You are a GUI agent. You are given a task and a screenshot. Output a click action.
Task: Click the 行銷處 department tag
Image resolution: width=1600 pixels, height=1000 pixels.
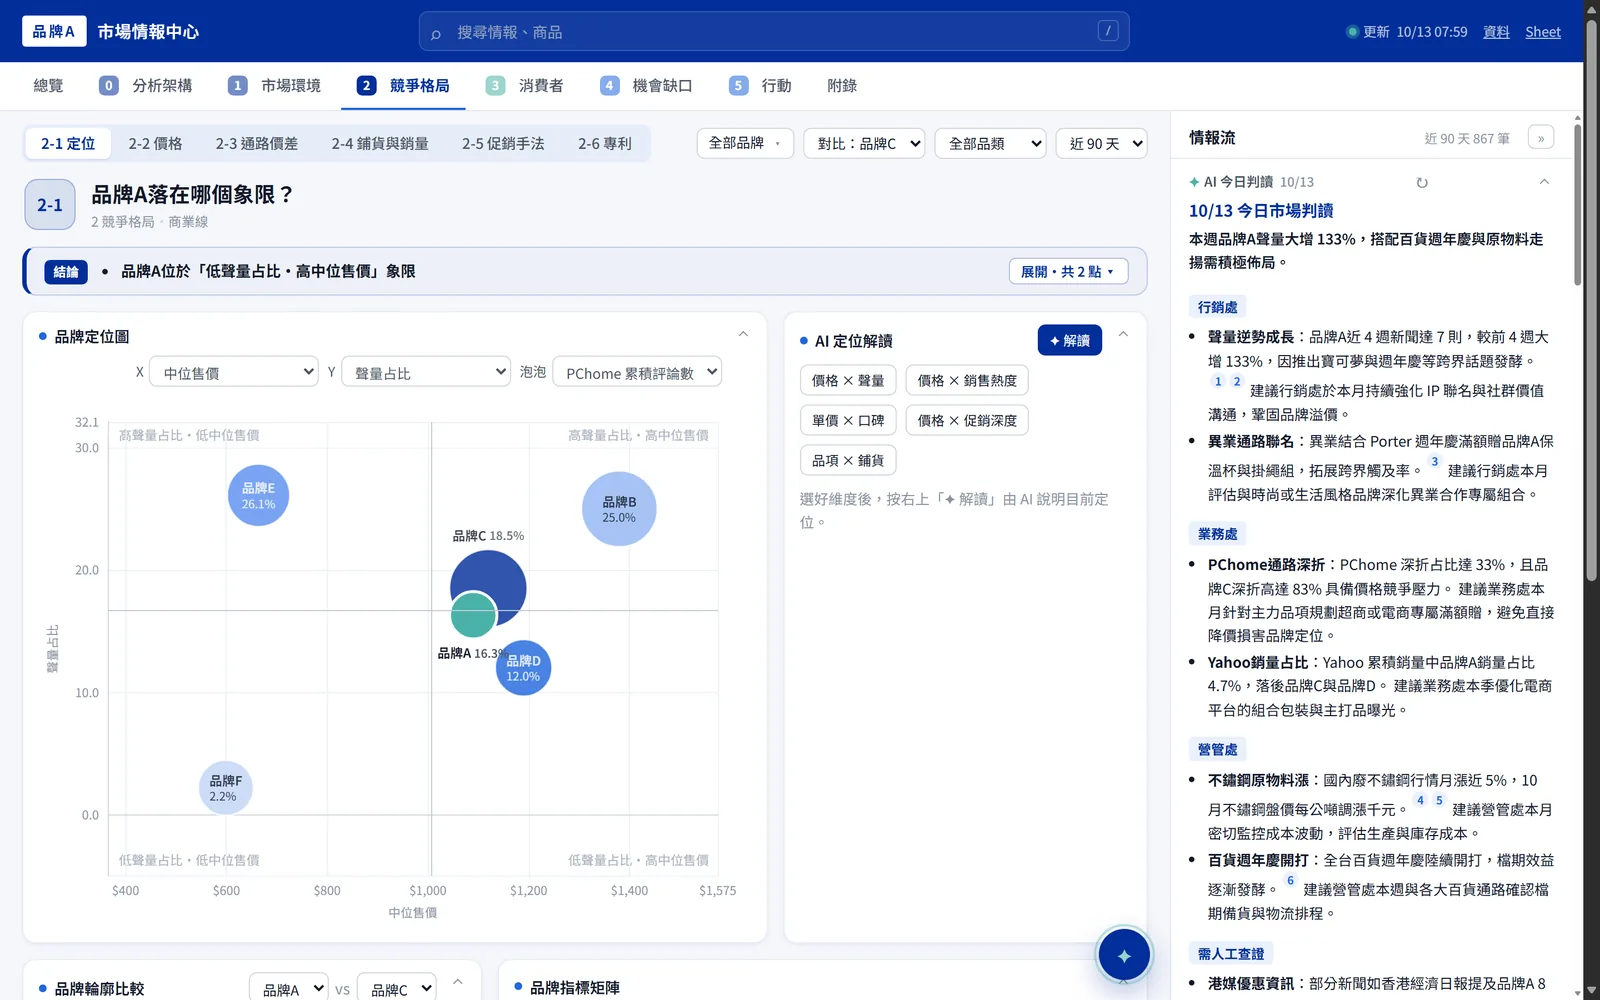[x=1217, y=307]
